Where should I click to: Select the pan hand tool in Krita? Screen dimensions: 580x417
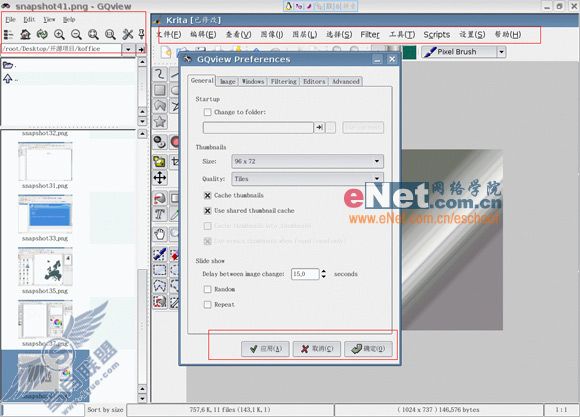160,234
